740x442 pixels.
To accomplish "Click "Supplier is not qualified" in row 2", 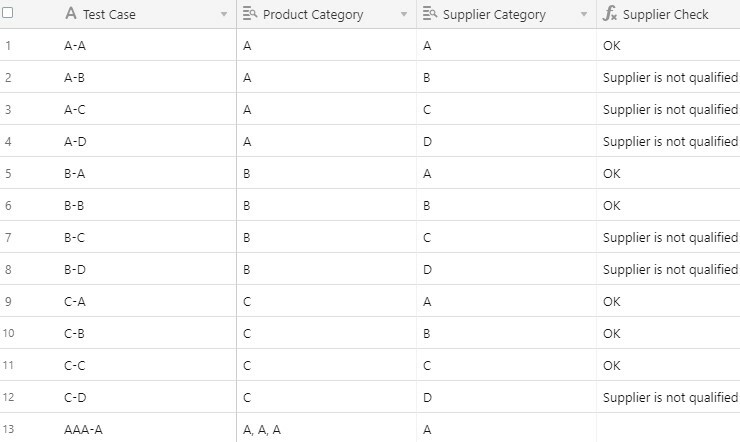I will 671,77.
